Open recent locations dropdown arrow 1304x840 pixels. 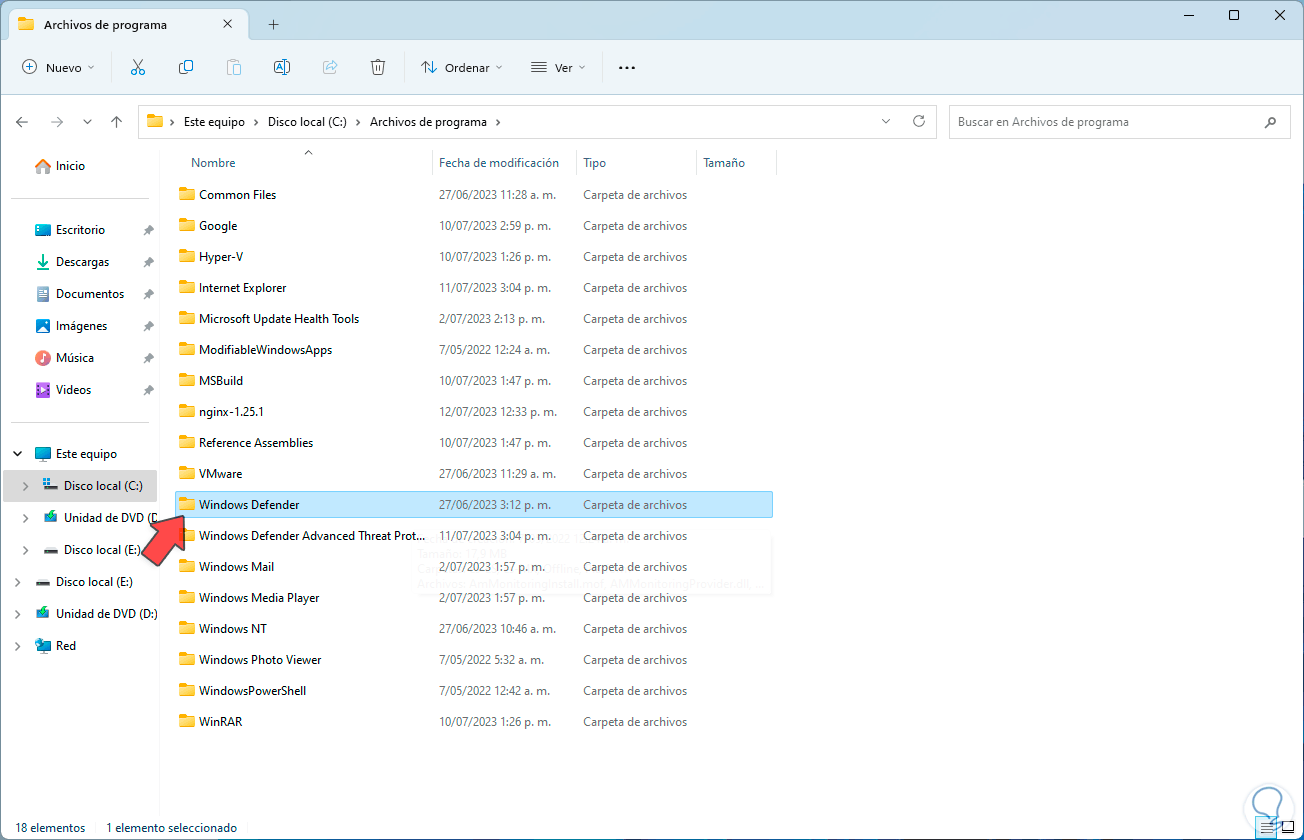[x=87, y=122]
